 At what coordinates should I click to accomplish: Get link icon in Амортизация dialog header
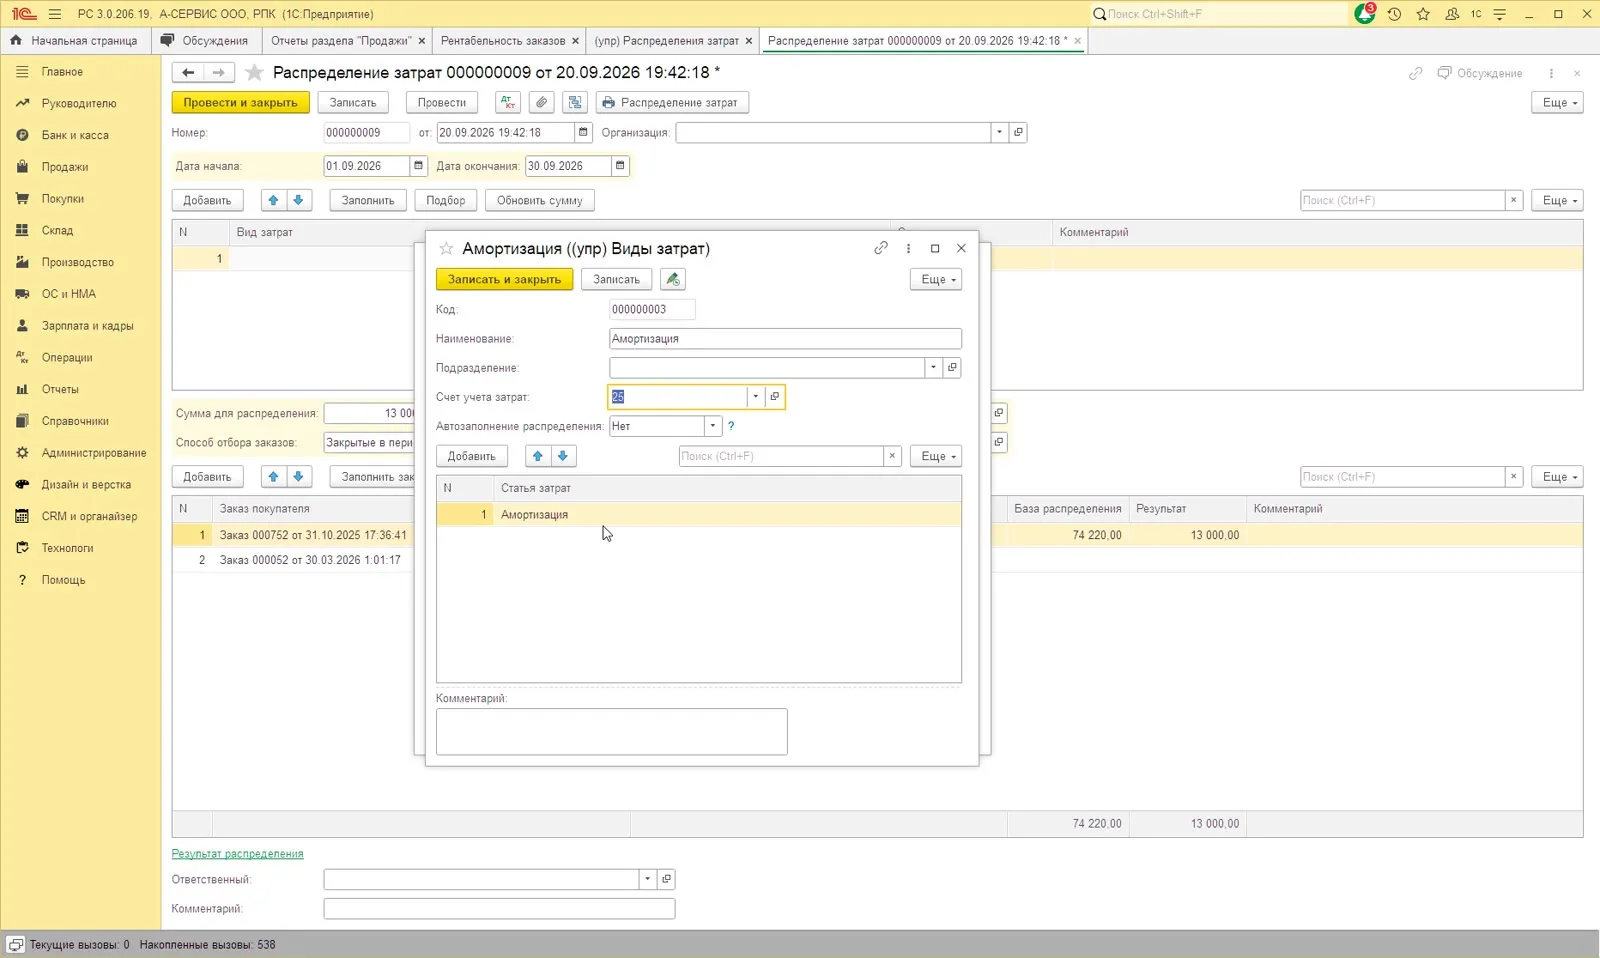click(881, 248)
